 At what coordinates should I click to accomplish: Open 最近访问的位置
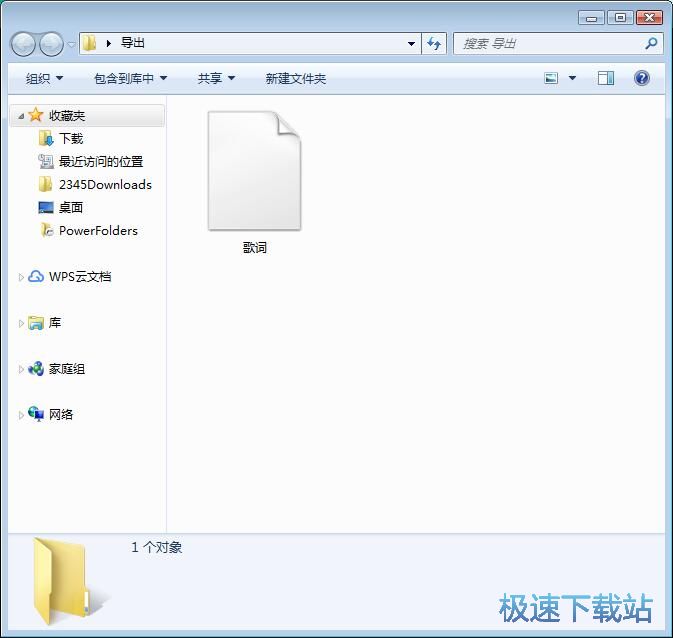[x=101, y=162]
